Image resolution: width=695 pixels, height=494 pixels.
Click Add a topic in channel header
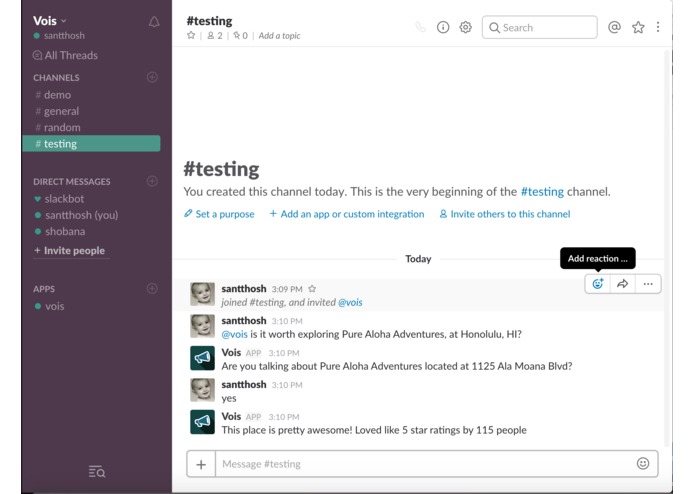click(x=279, y=35)
